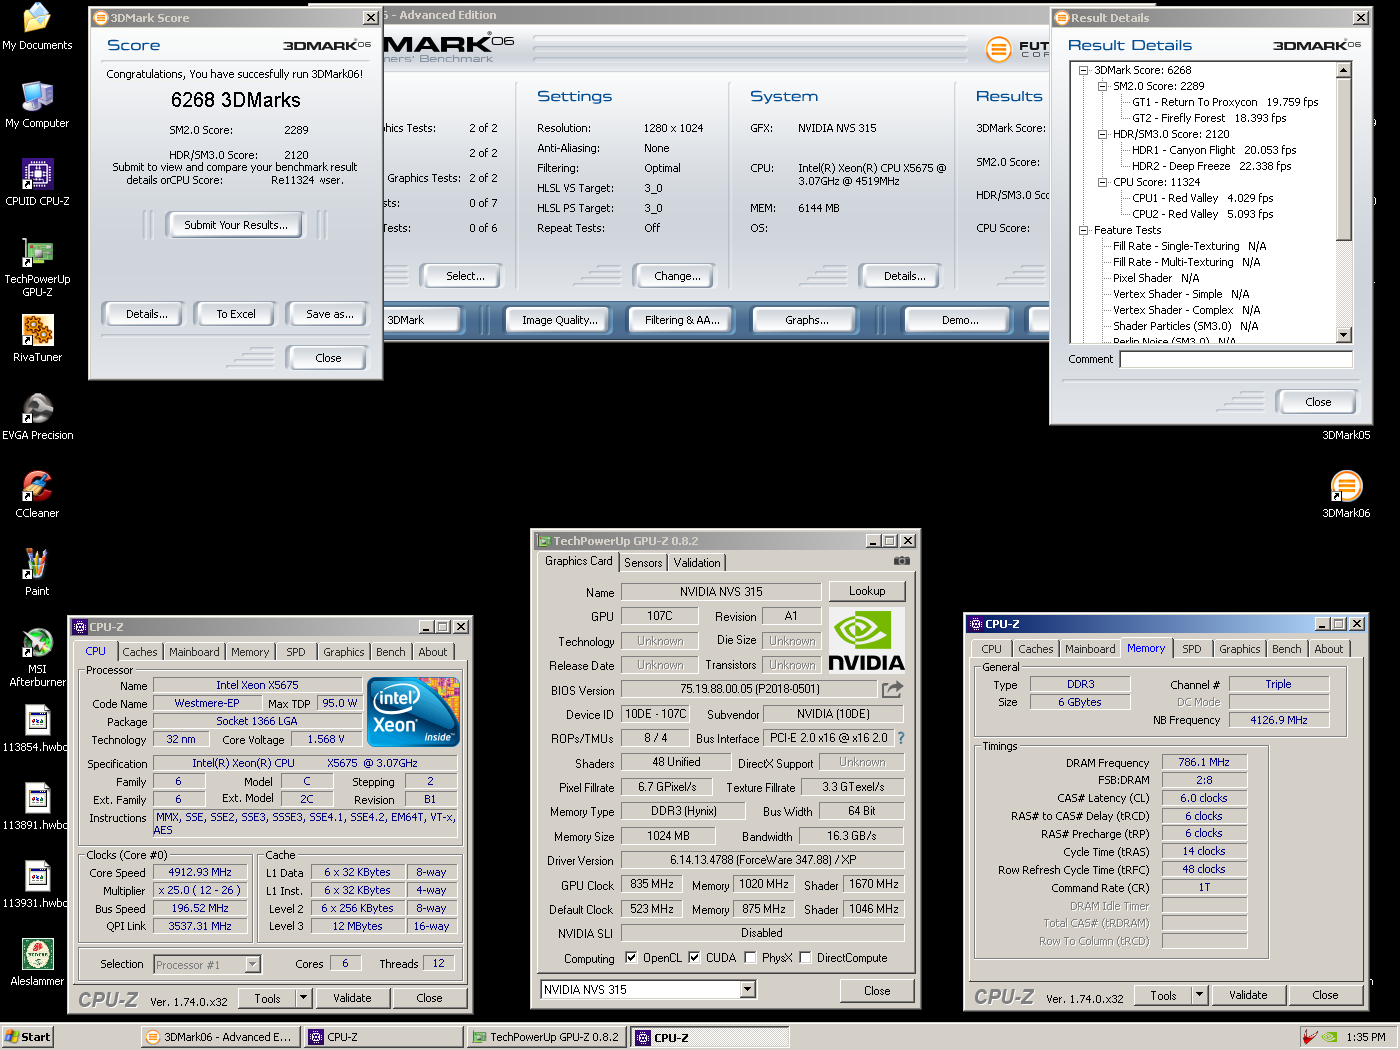This screenshot has width=1400, height=1050.
Task: Click the Lookup button in GPU-Z
Action: point(867,591)
